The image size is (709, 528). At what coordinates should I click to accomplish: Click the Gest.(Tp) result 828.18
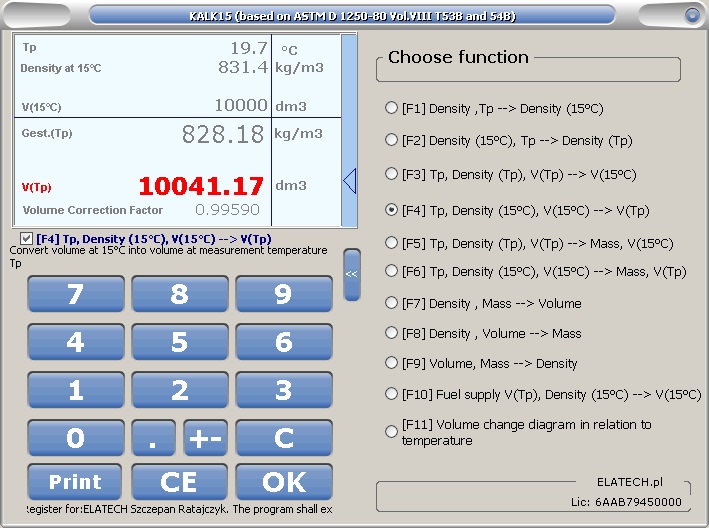(x=223, y=134)
